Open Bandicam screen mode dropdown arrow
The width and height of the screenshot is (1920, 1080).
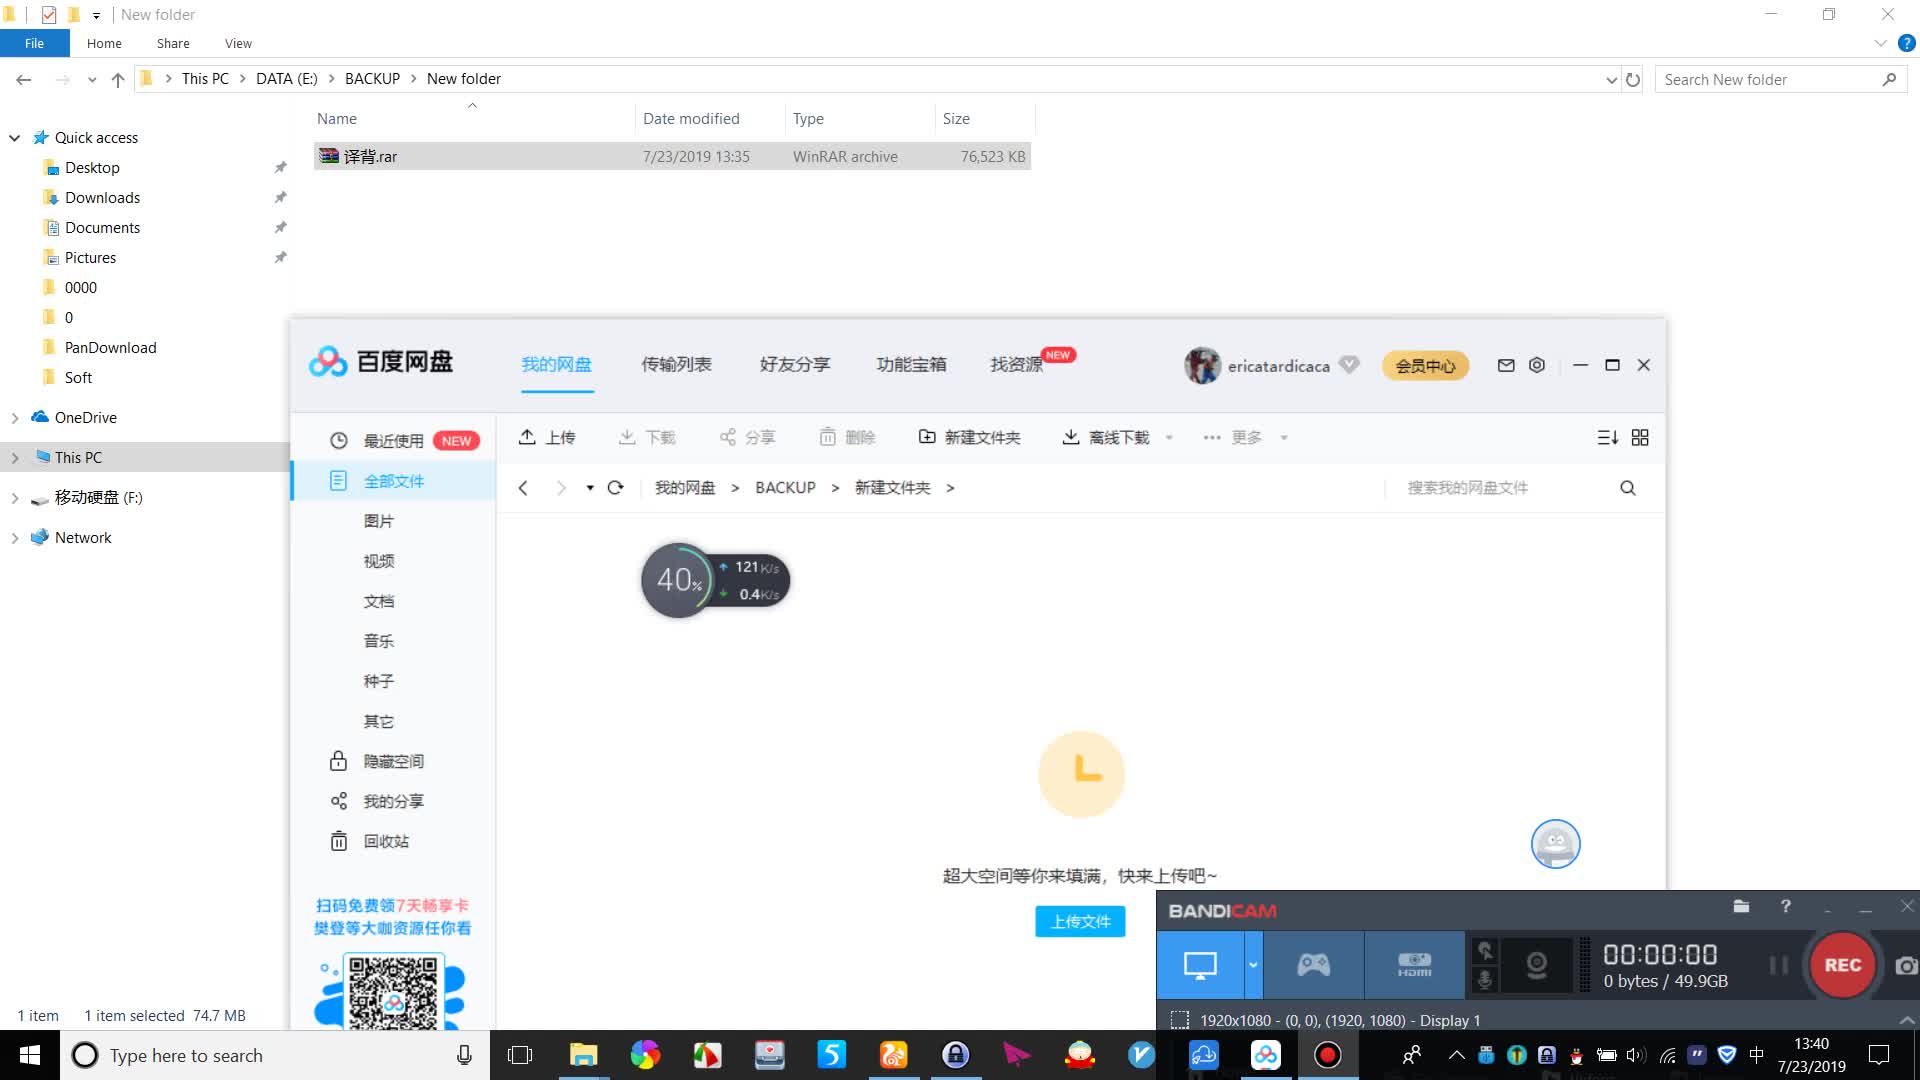[1253, 965]
